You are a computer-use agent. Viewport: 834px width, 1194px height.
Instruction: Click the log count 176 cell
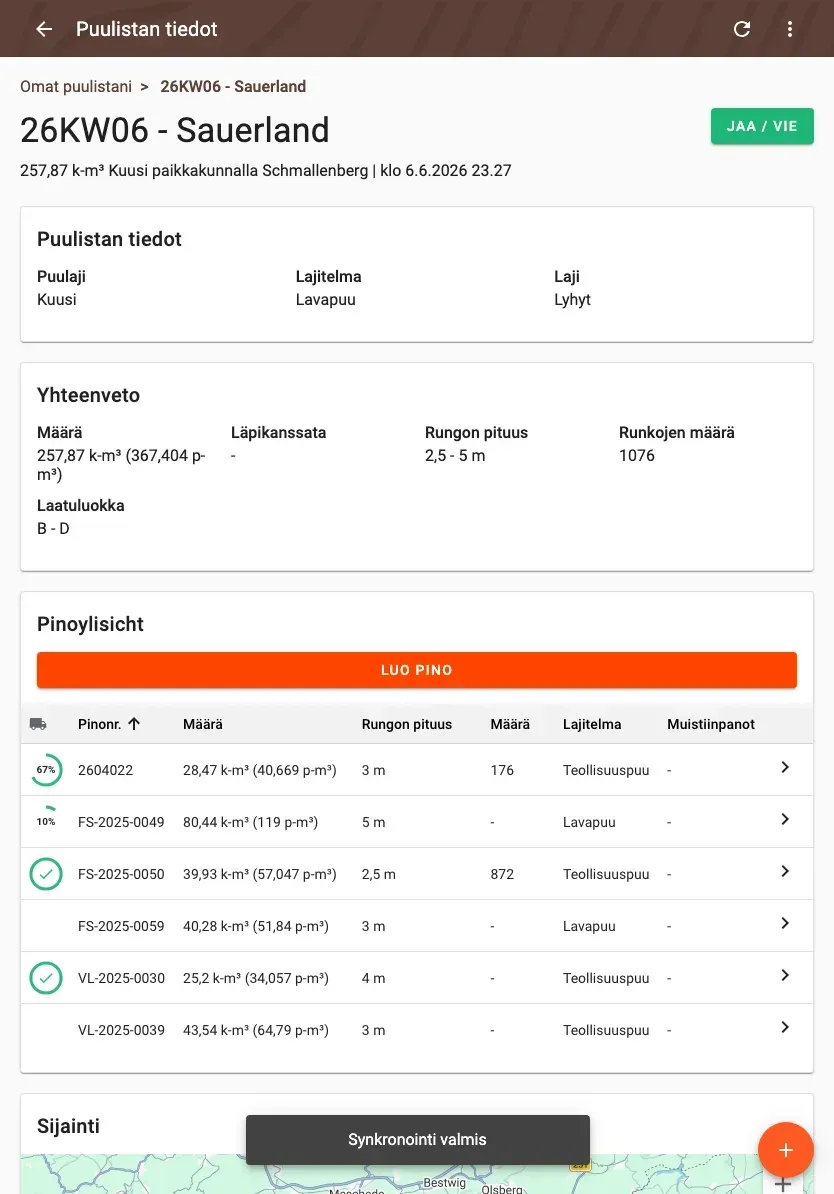502,770
